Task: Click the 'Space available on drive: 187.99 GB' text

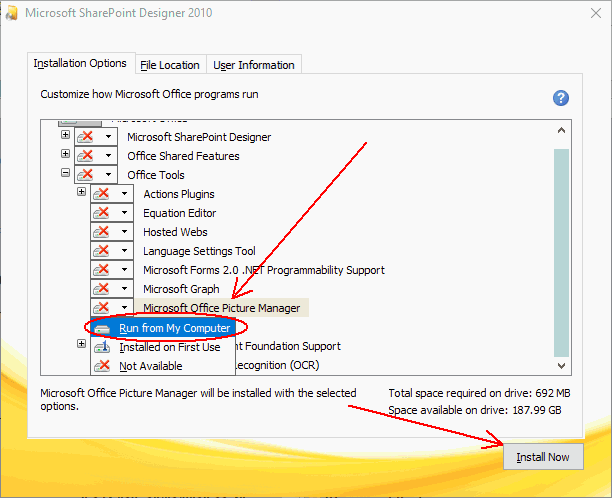Action: pyautogui.click(x=475, y=410)
